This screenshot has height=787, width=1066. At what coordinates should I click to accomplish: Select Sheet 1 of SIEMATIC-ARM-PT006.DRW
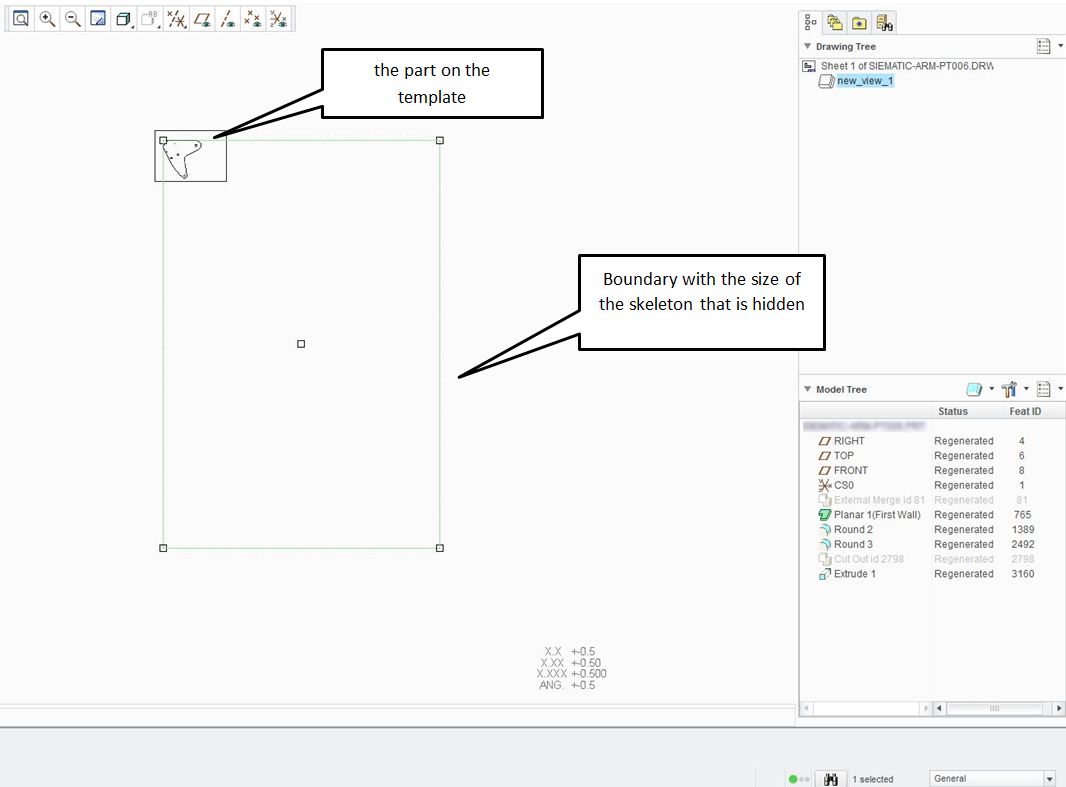pos(906,66)
